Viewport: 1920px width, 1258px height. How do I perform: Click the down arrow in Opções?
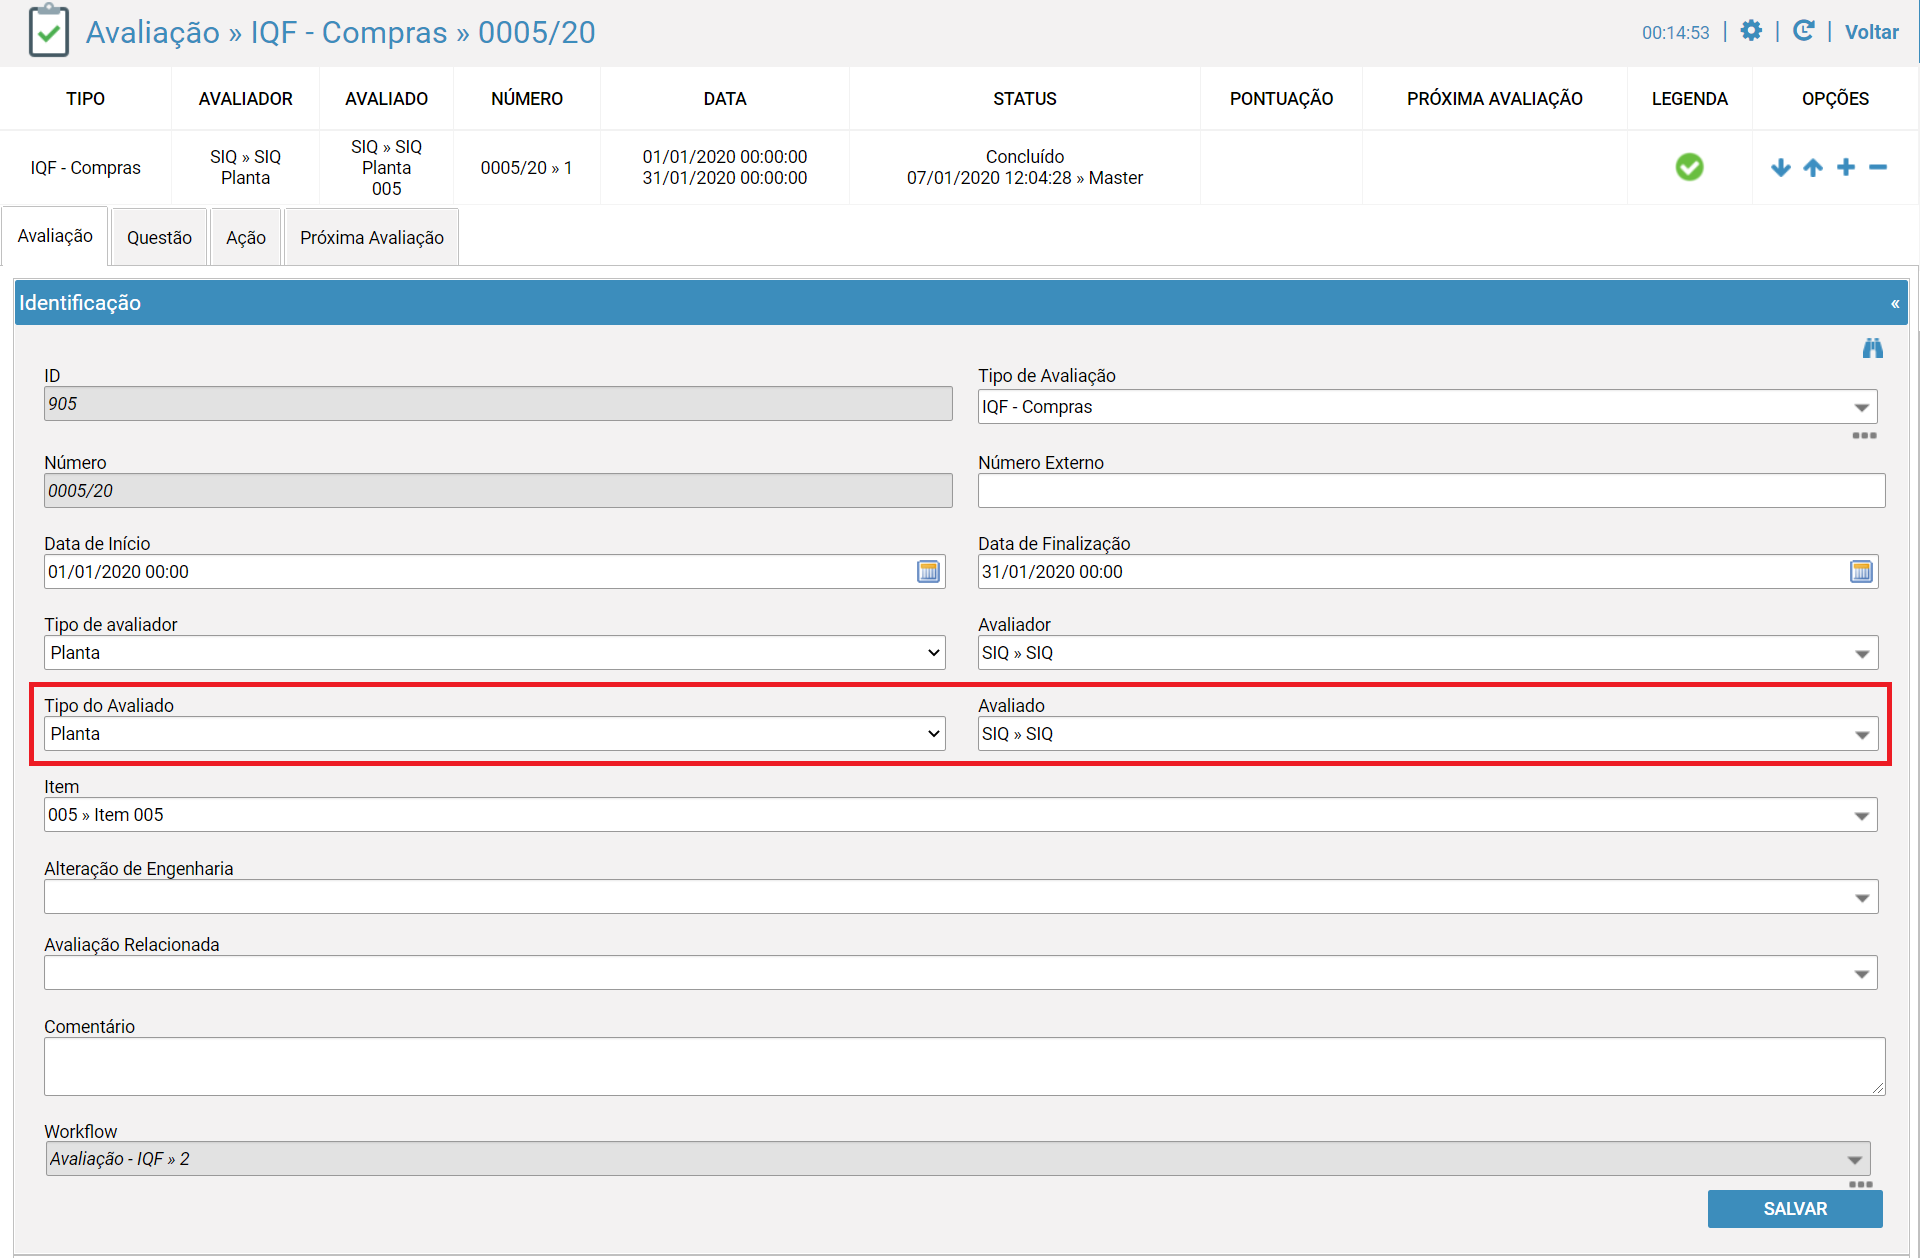[x=1780, y=167]
